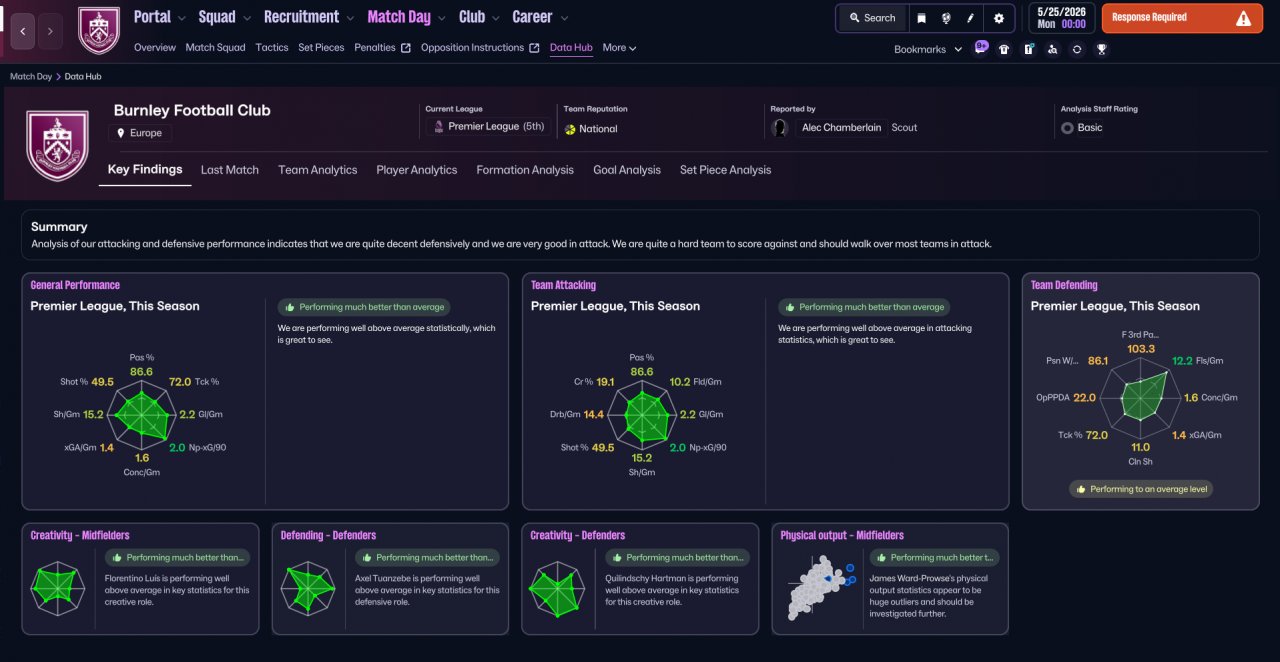Image resolution: width=1280 pixels, height=662 pixels.
Task: Switch to the Set Piece Analysis tab
Action: pos(726,170)
